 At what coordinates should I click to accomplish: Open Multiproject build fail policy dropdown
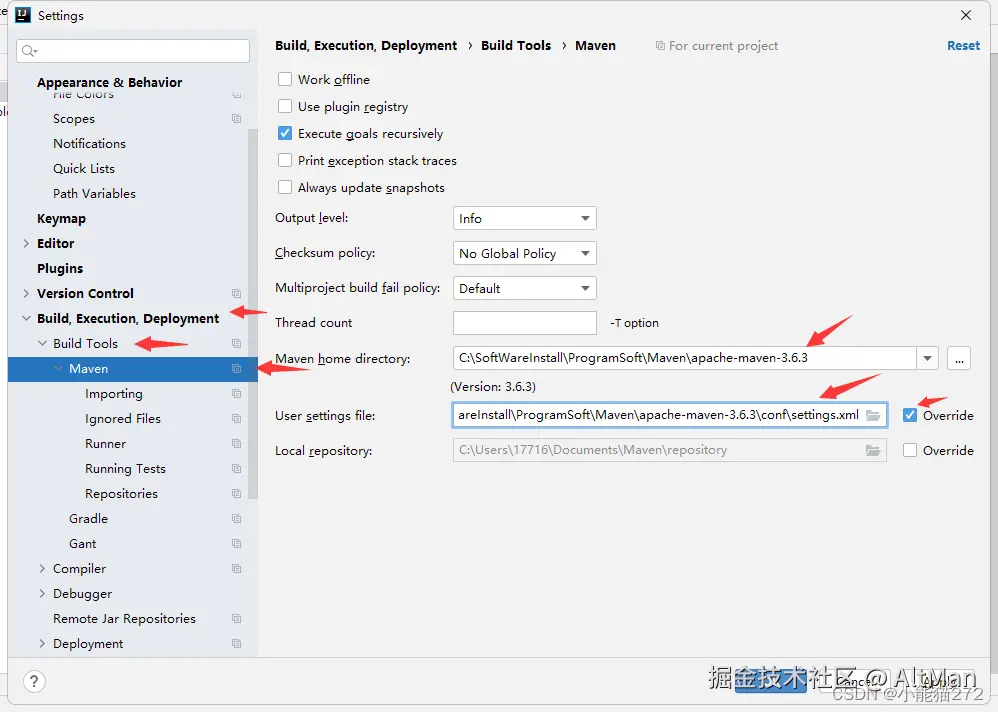[524, 288]
